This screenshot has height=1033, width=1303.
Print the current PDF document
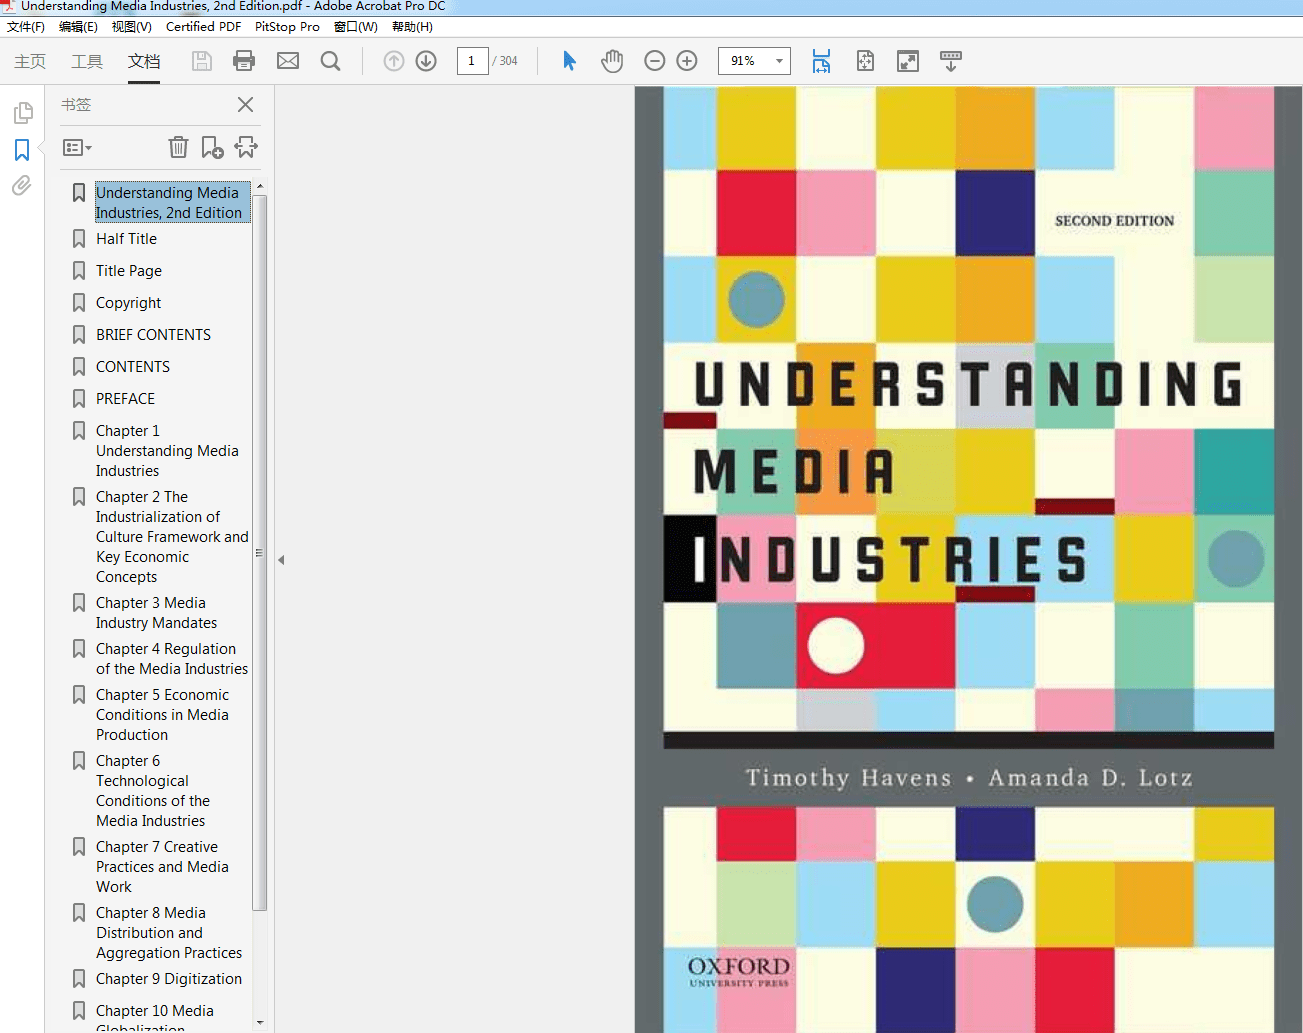click(x=244, y=61)
